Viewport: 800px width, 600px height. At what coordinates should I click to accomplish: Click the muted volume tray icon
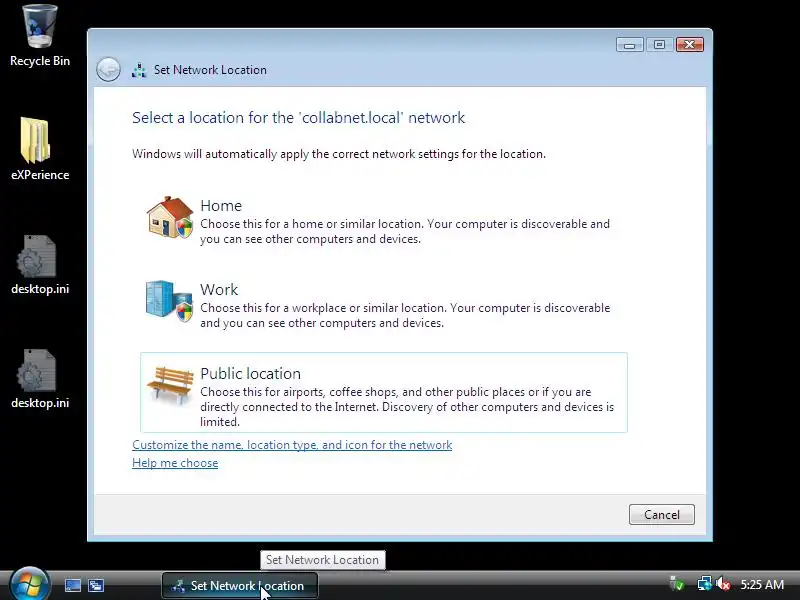723,584
